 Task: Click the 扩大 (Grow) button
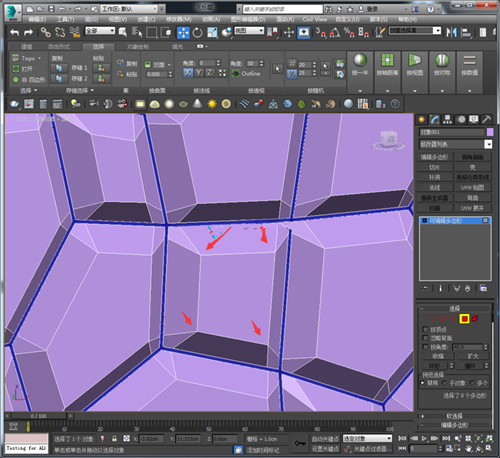pyautogui.click(x=473, y=356)
